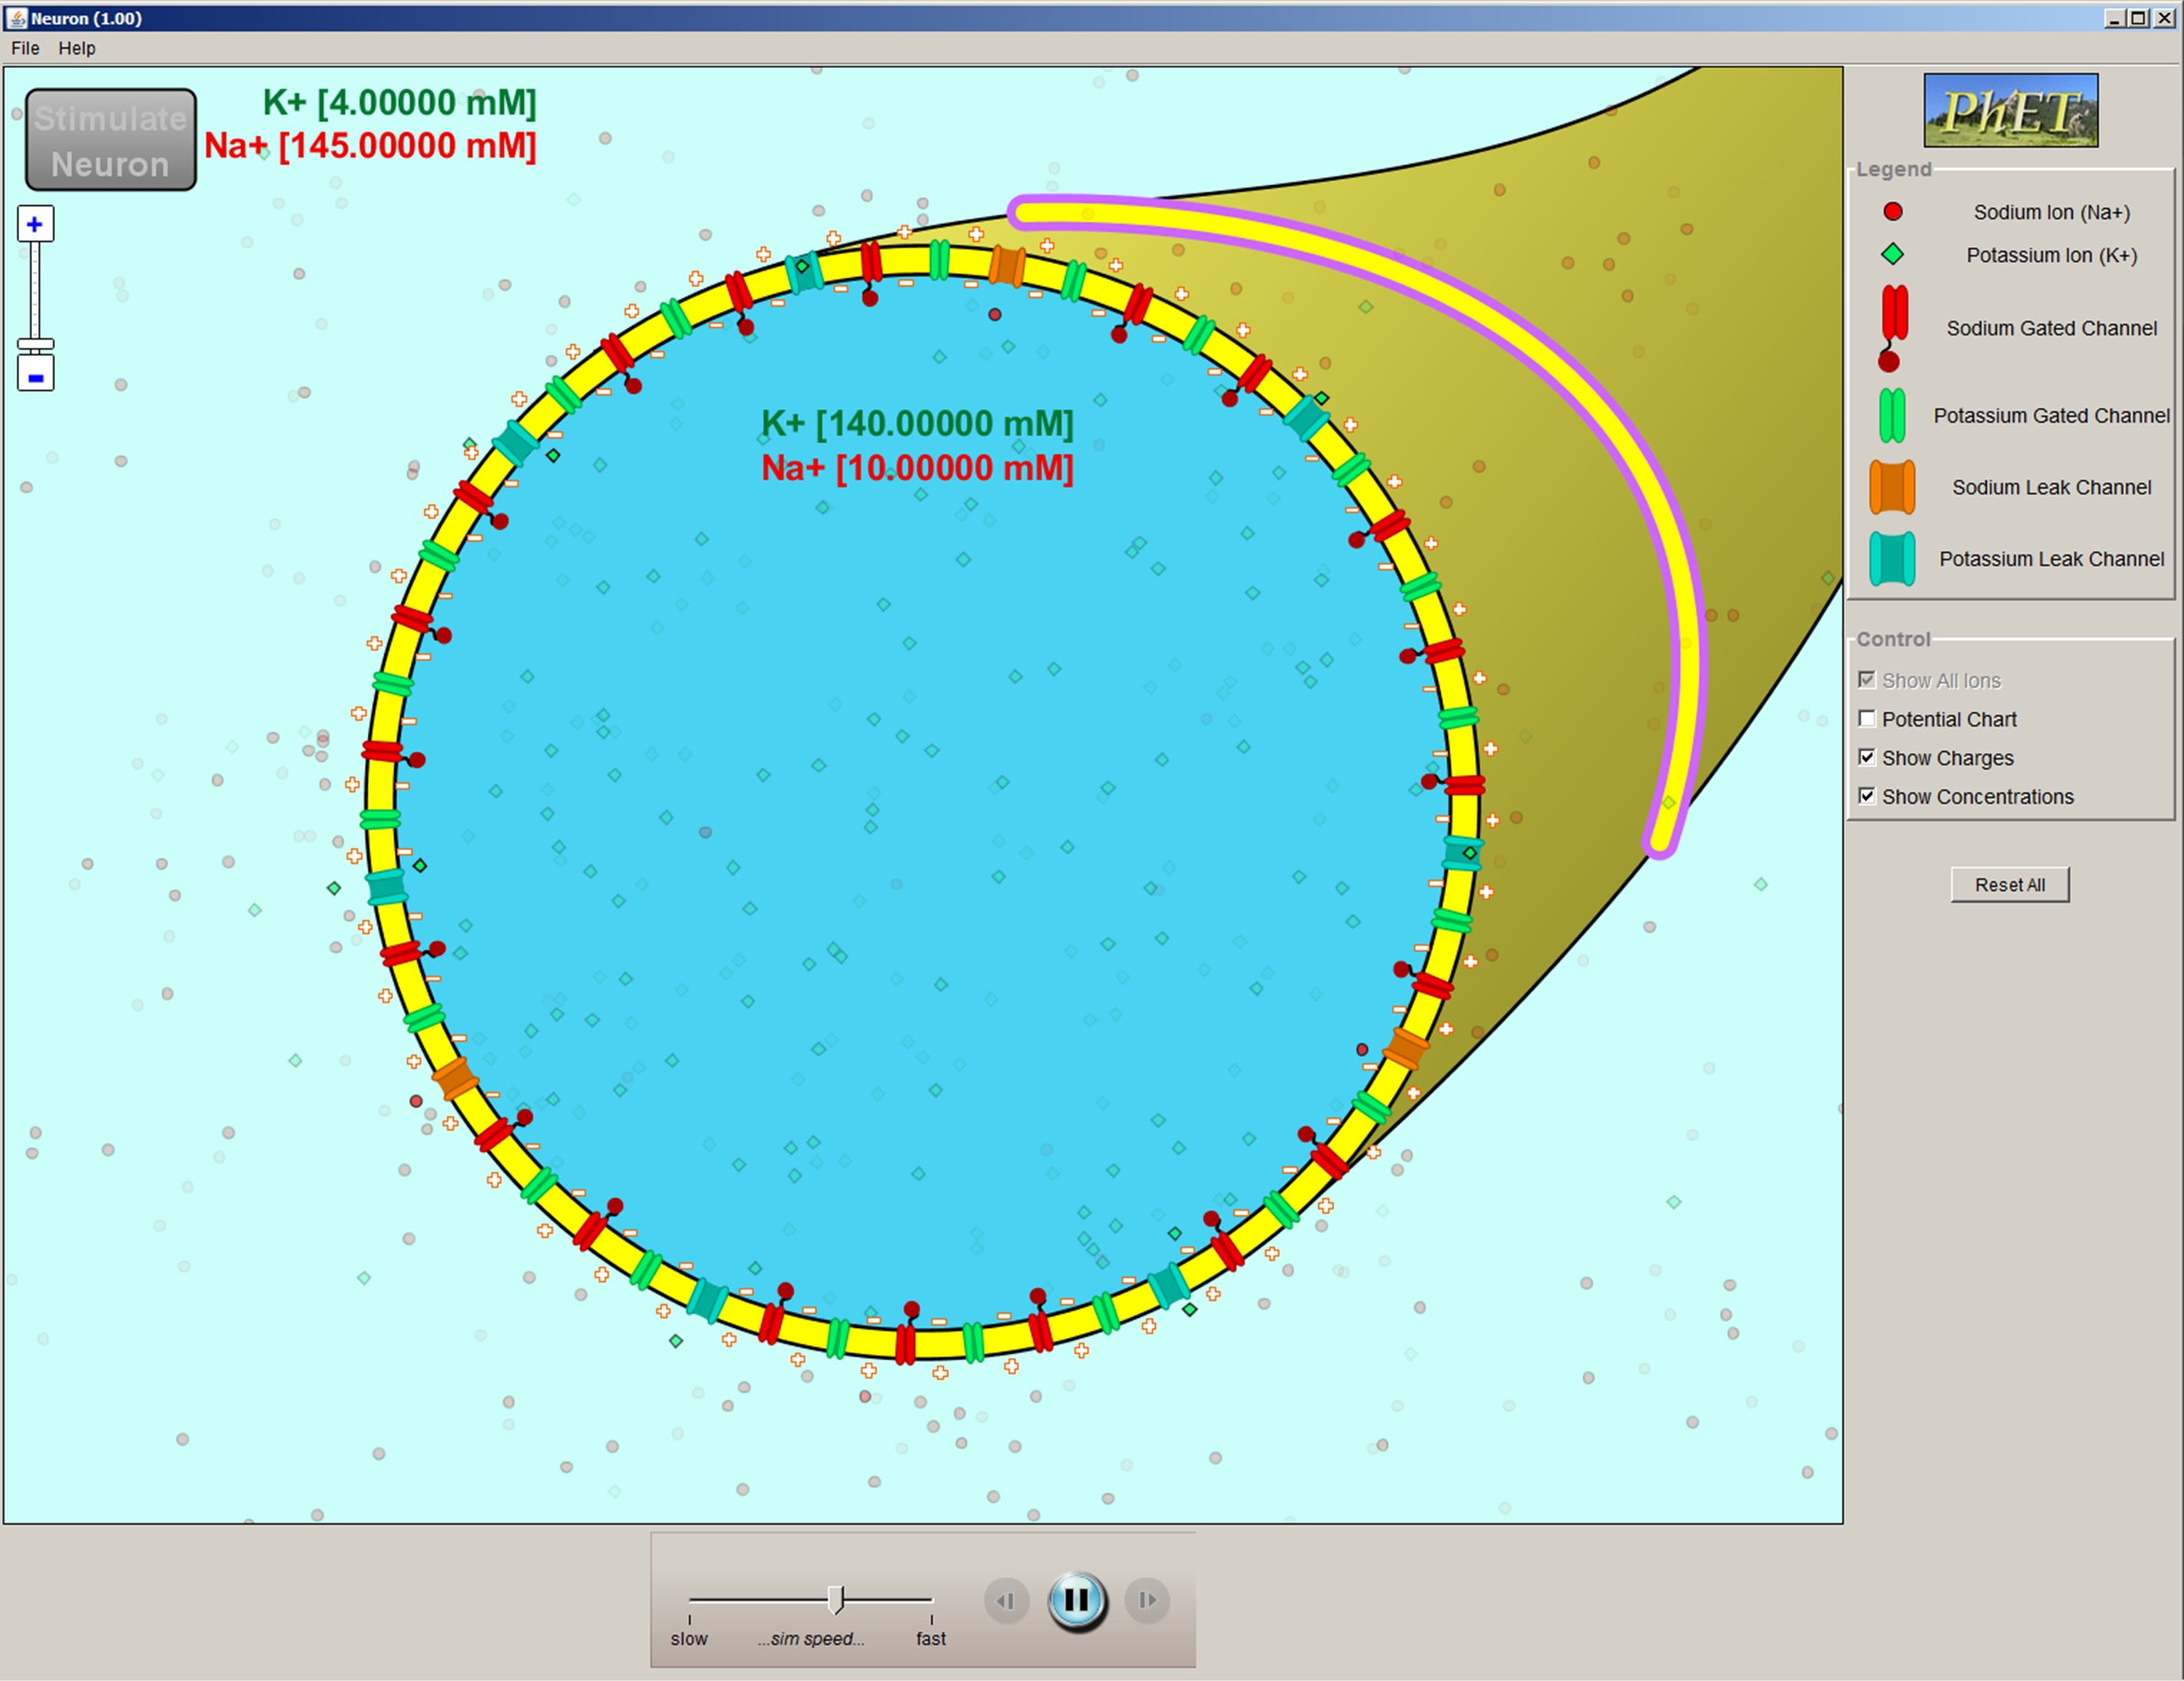Click the Potassium Gated Channel legend icon
The image size is (2184, 1681).
(1892, 415)
